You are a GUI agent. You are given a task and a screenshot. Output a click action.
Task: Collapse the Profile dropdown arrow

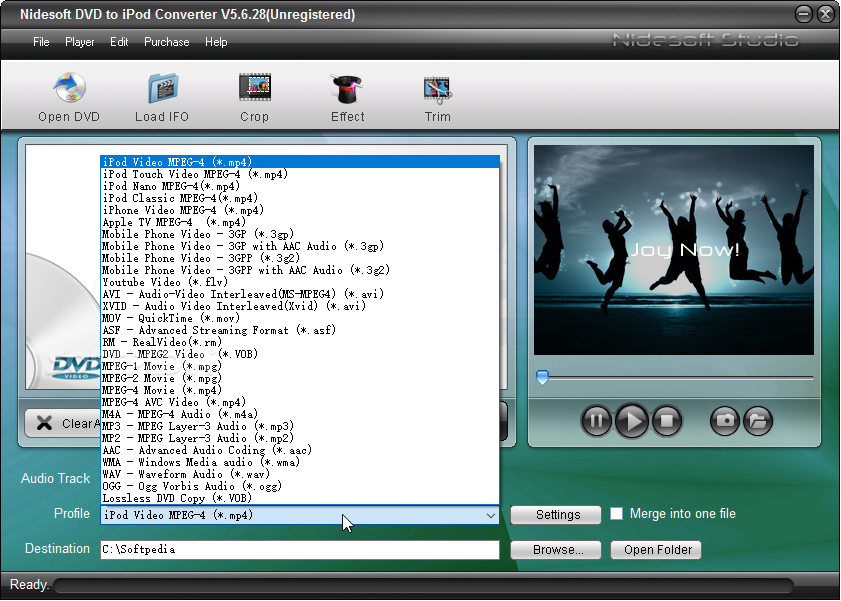click(490, 515)
